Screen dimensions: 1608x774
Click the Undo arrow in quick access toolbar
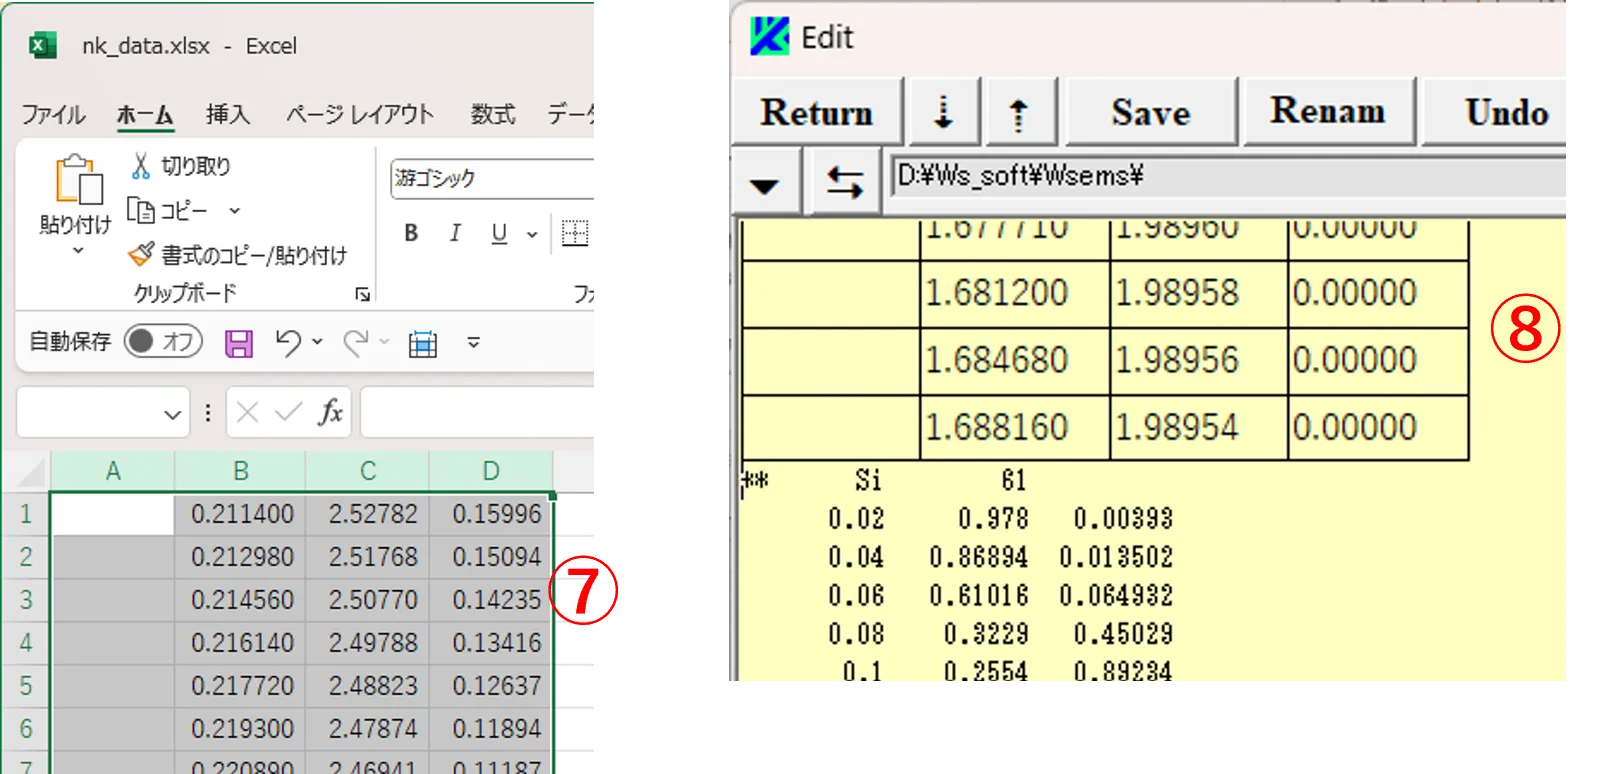288,343
